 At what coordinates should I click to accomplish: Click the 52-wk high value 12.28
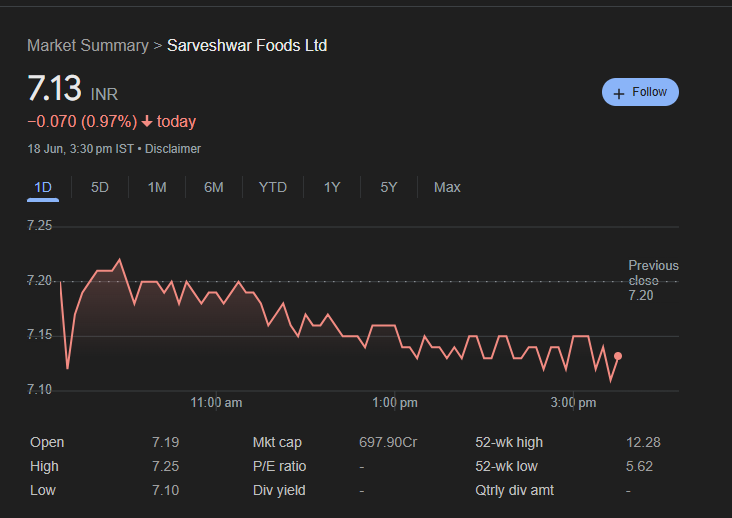click(643, 442)
